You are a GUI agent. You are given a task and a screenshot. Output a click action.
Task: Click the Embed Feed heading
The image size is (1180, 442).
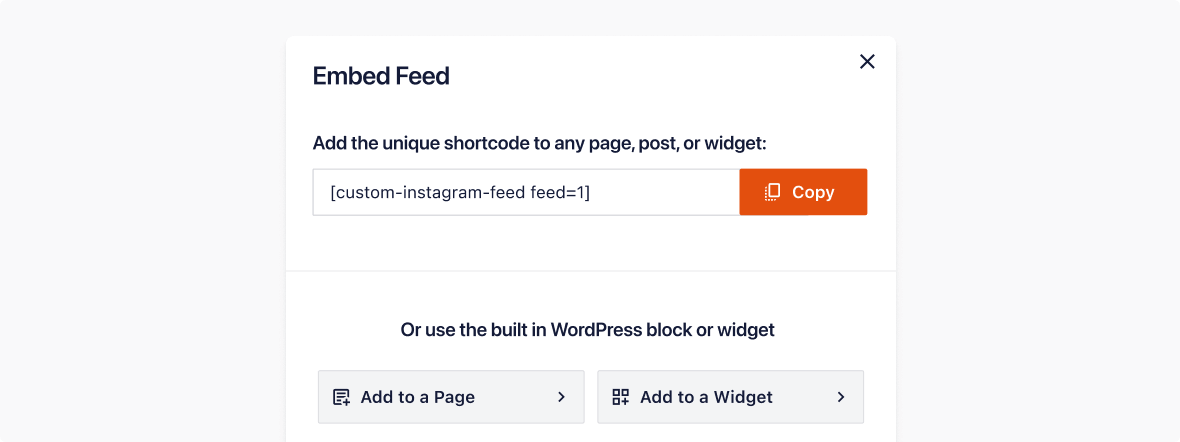pyautogui.click(x=381, y=76)
